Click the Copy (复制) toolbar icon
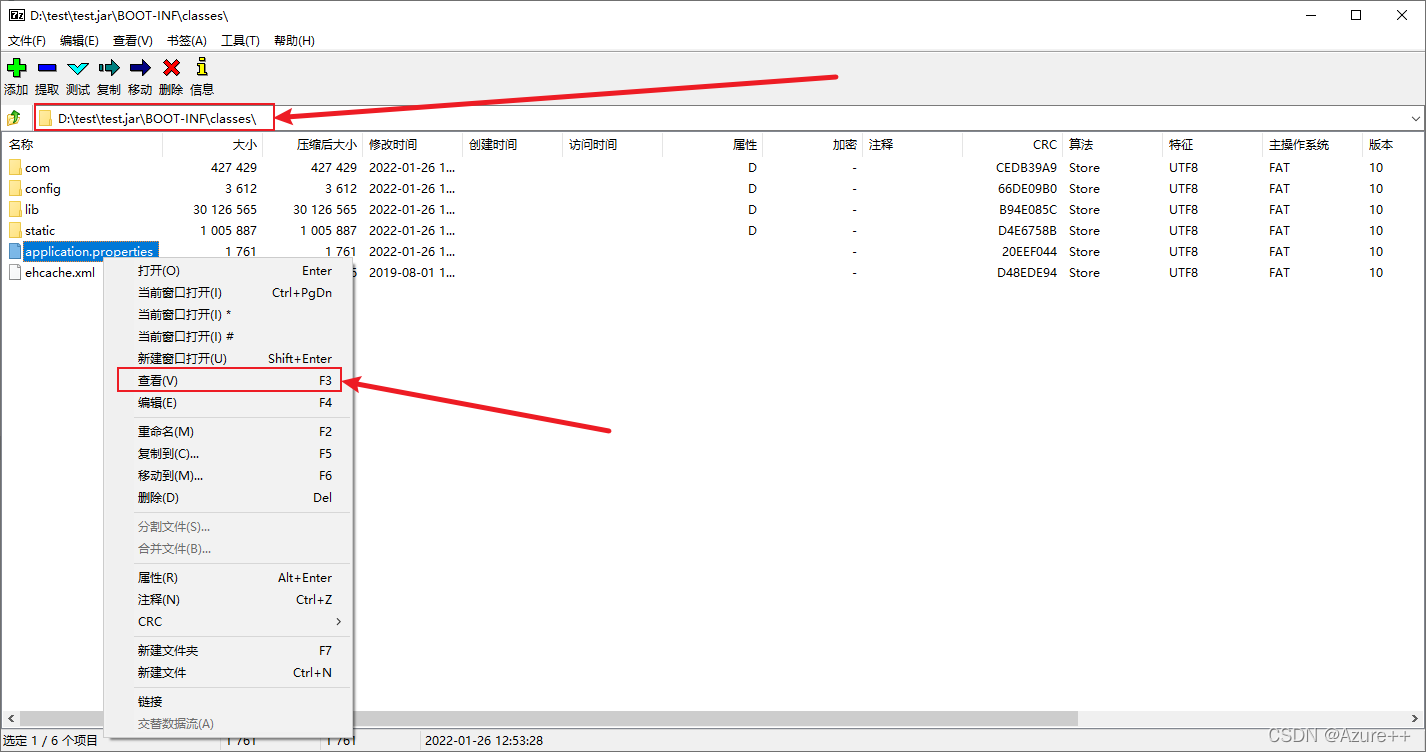 tap(109, 68)
